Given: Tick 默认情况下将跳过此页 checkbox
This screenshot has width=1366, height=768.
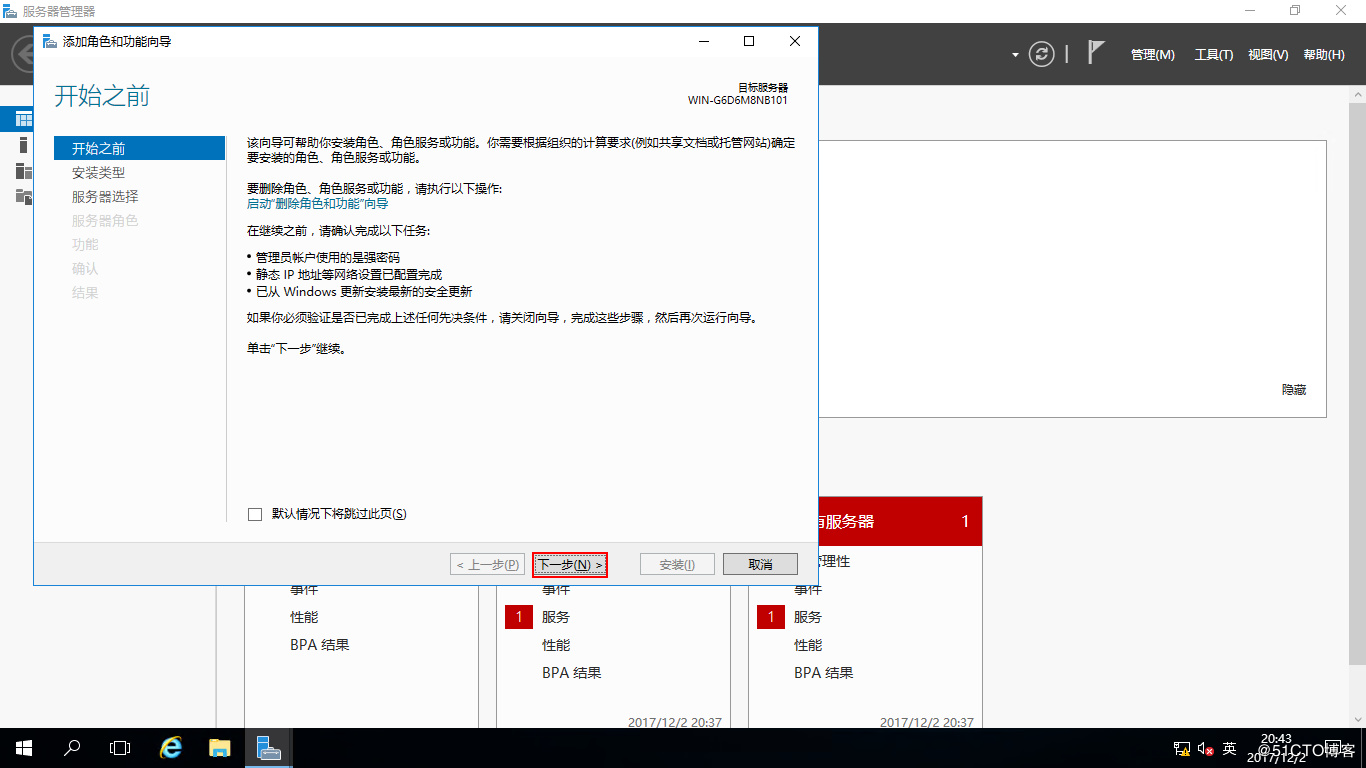Looking at the screenshot, I should coord(255,514).
